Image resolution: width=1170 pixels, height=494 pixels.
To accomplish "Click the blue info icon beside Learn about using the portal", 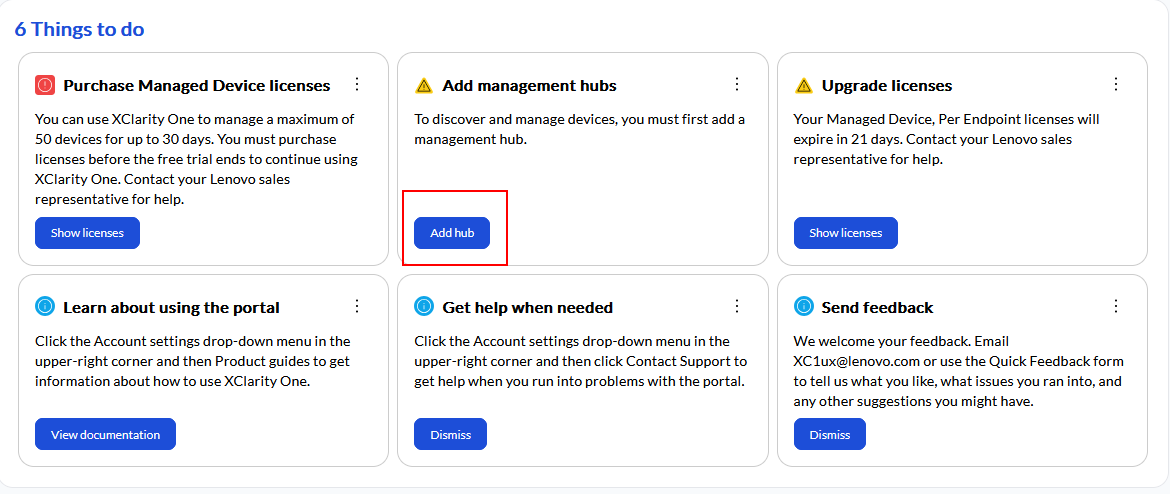I will (44, 307).
